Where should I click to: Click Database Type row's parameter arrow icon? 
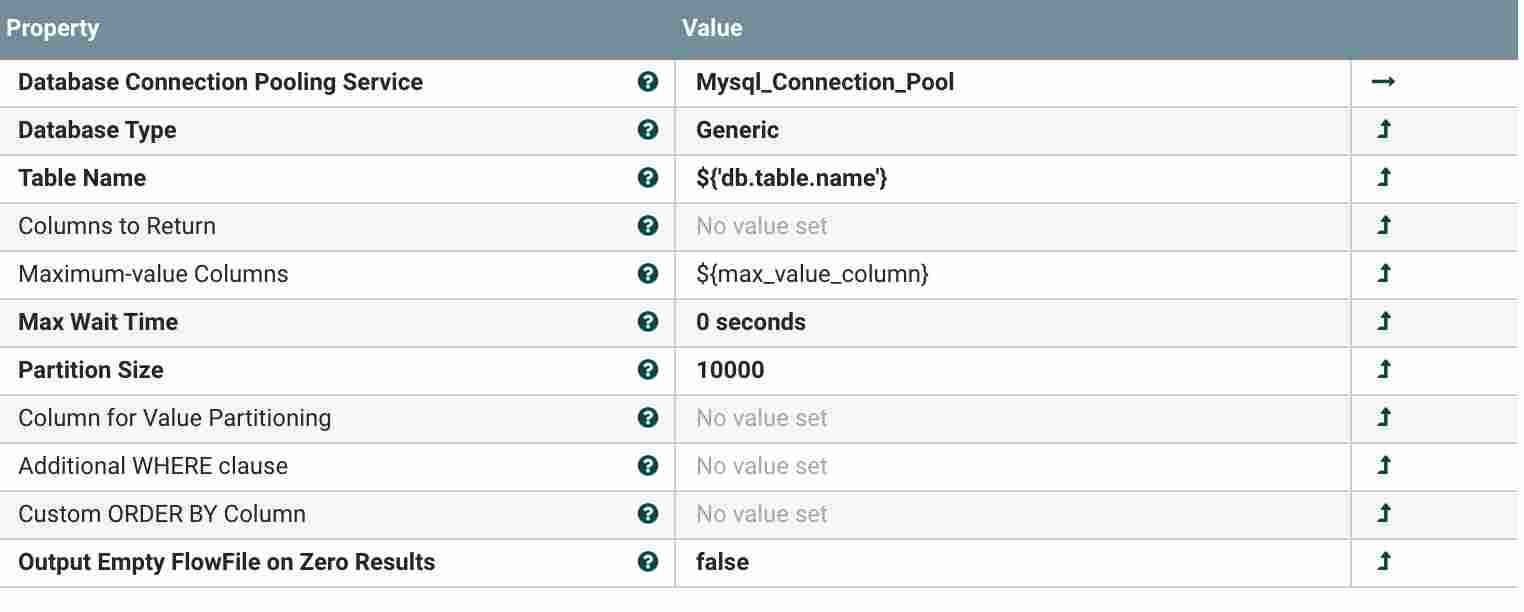(x=1384, y=130)
